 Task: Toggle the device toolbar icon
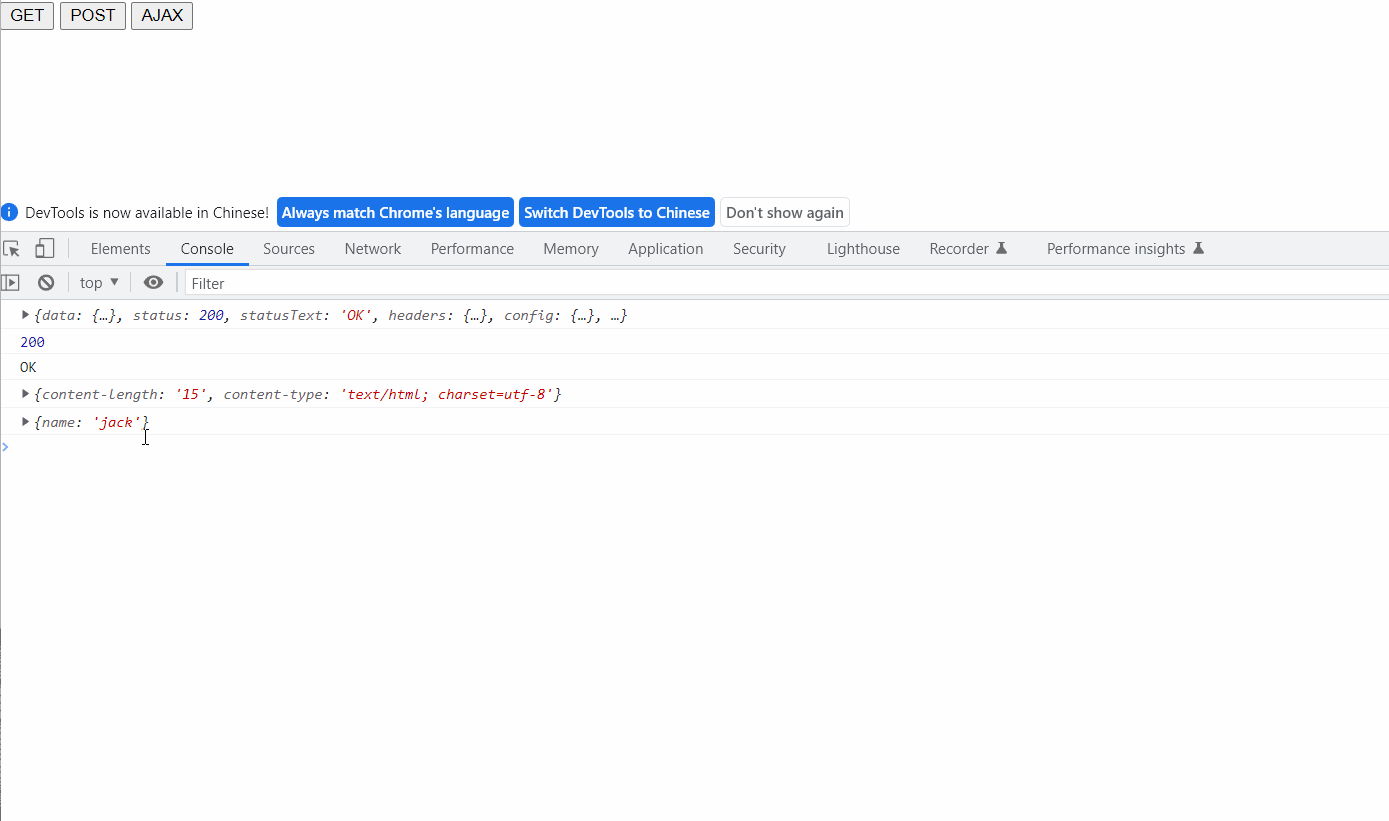click(x=45, y=249)
